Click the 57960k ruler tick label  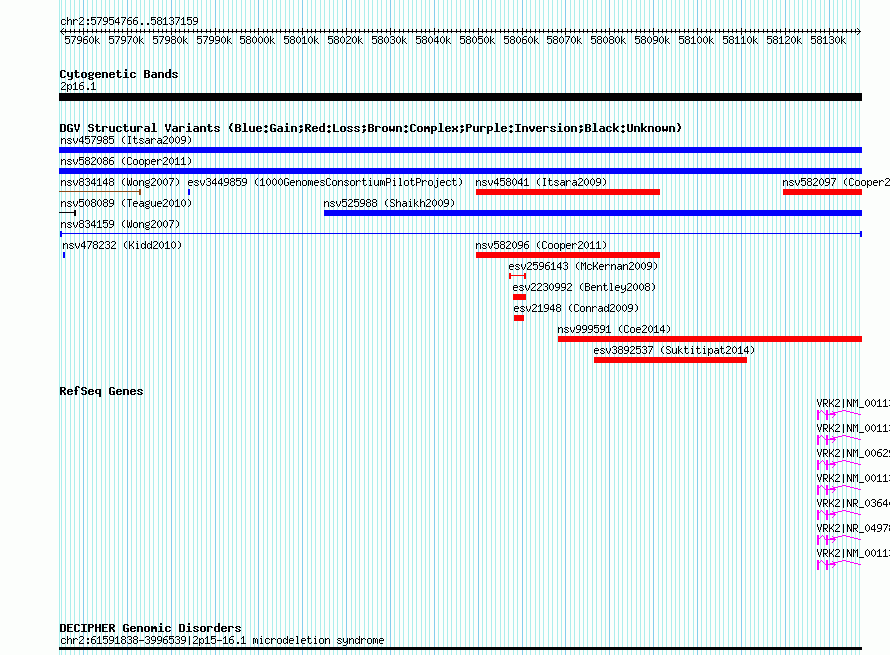pyautogui.click(x=82, y=40)
